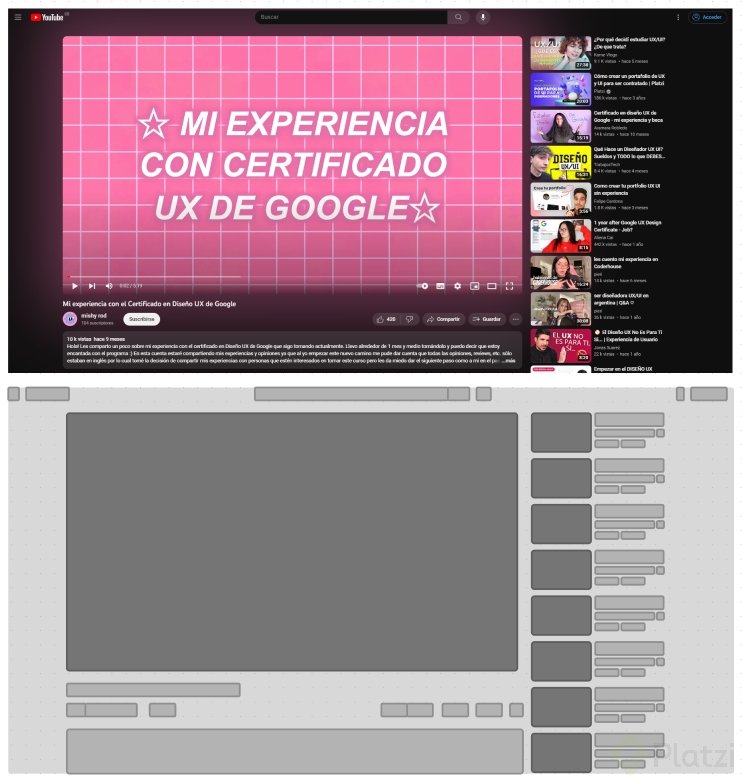Click the magnifier search button
Viewport: 742px width, 783px height.
pos(458,17)
